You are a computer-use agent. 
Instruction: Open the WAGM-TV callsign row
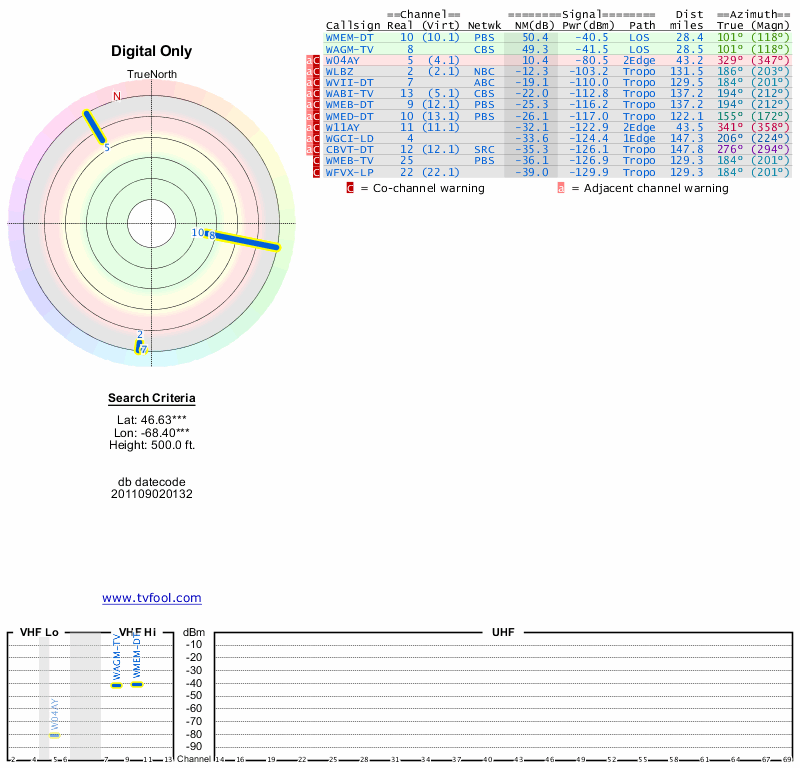point(350,49)
